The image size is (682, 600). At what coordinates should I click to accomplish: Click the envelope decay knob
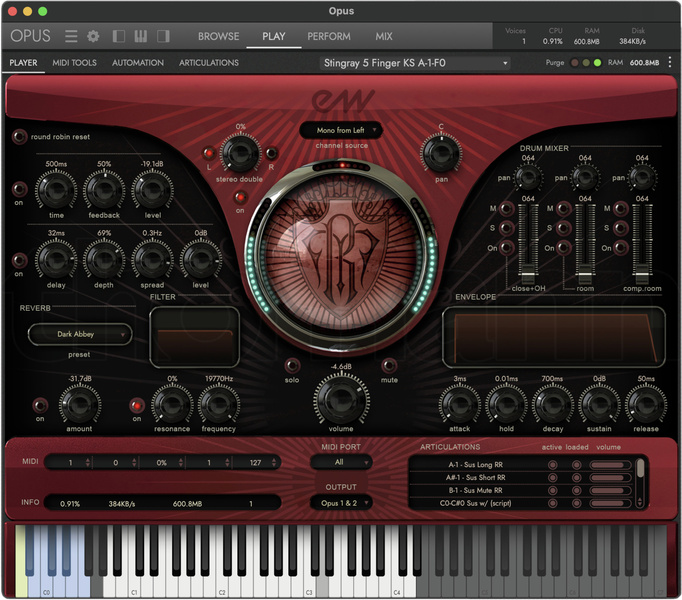[x=553, y=405]
